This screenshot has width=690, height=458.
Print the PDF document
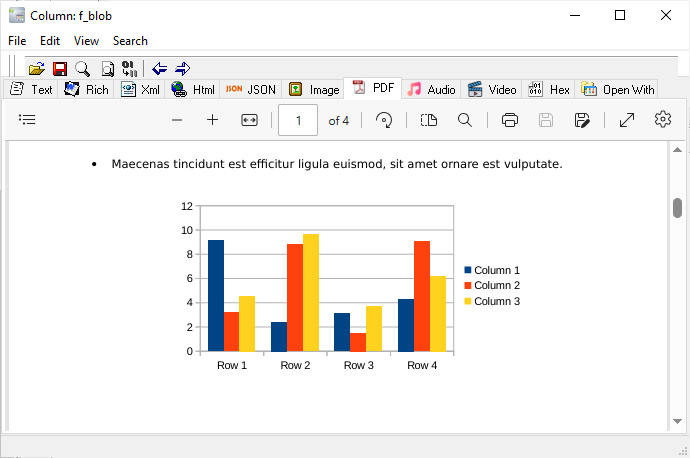(510, 120)
